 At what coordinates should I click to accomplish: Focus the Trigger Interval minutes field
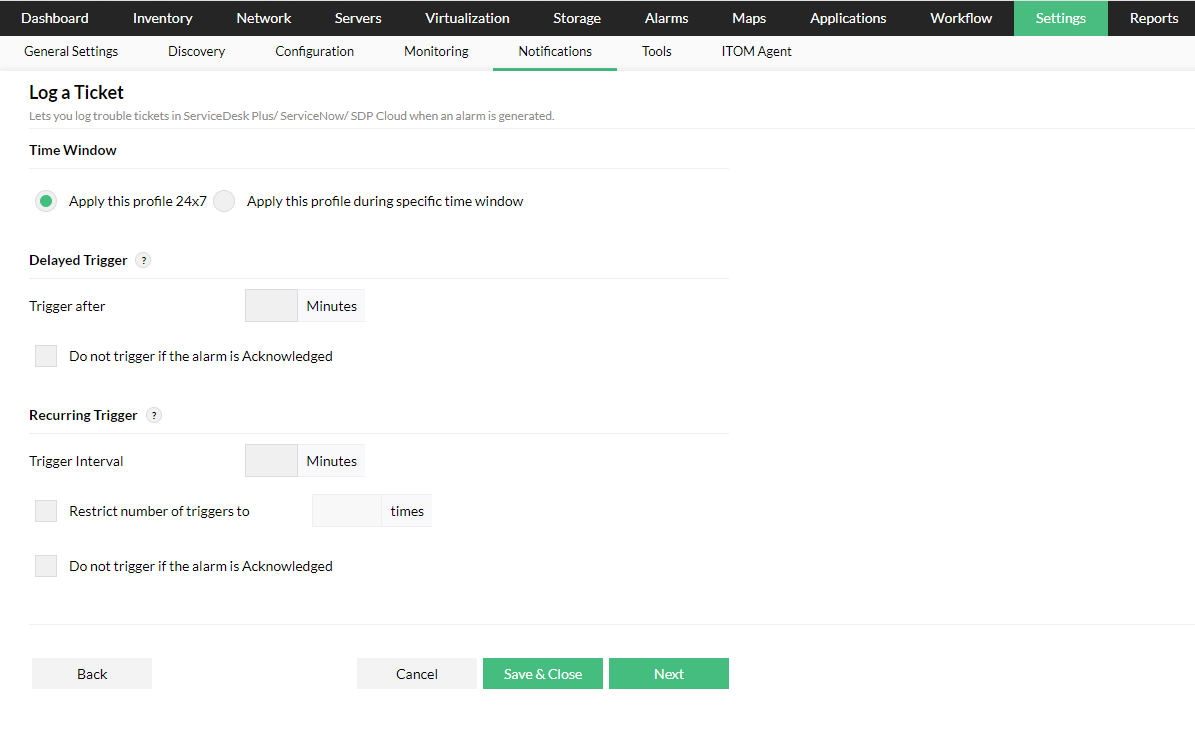point(271,461)
